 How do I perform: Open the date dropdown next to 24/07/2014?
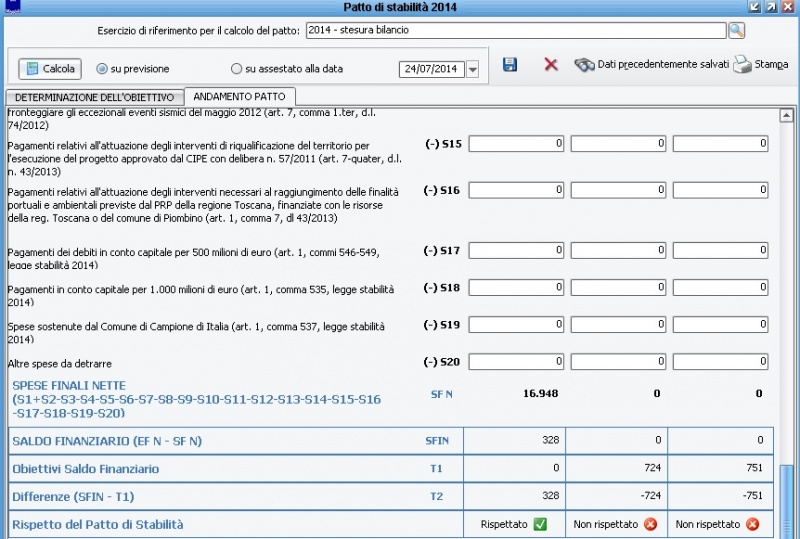pyautogui.click(x=472, y=69)
